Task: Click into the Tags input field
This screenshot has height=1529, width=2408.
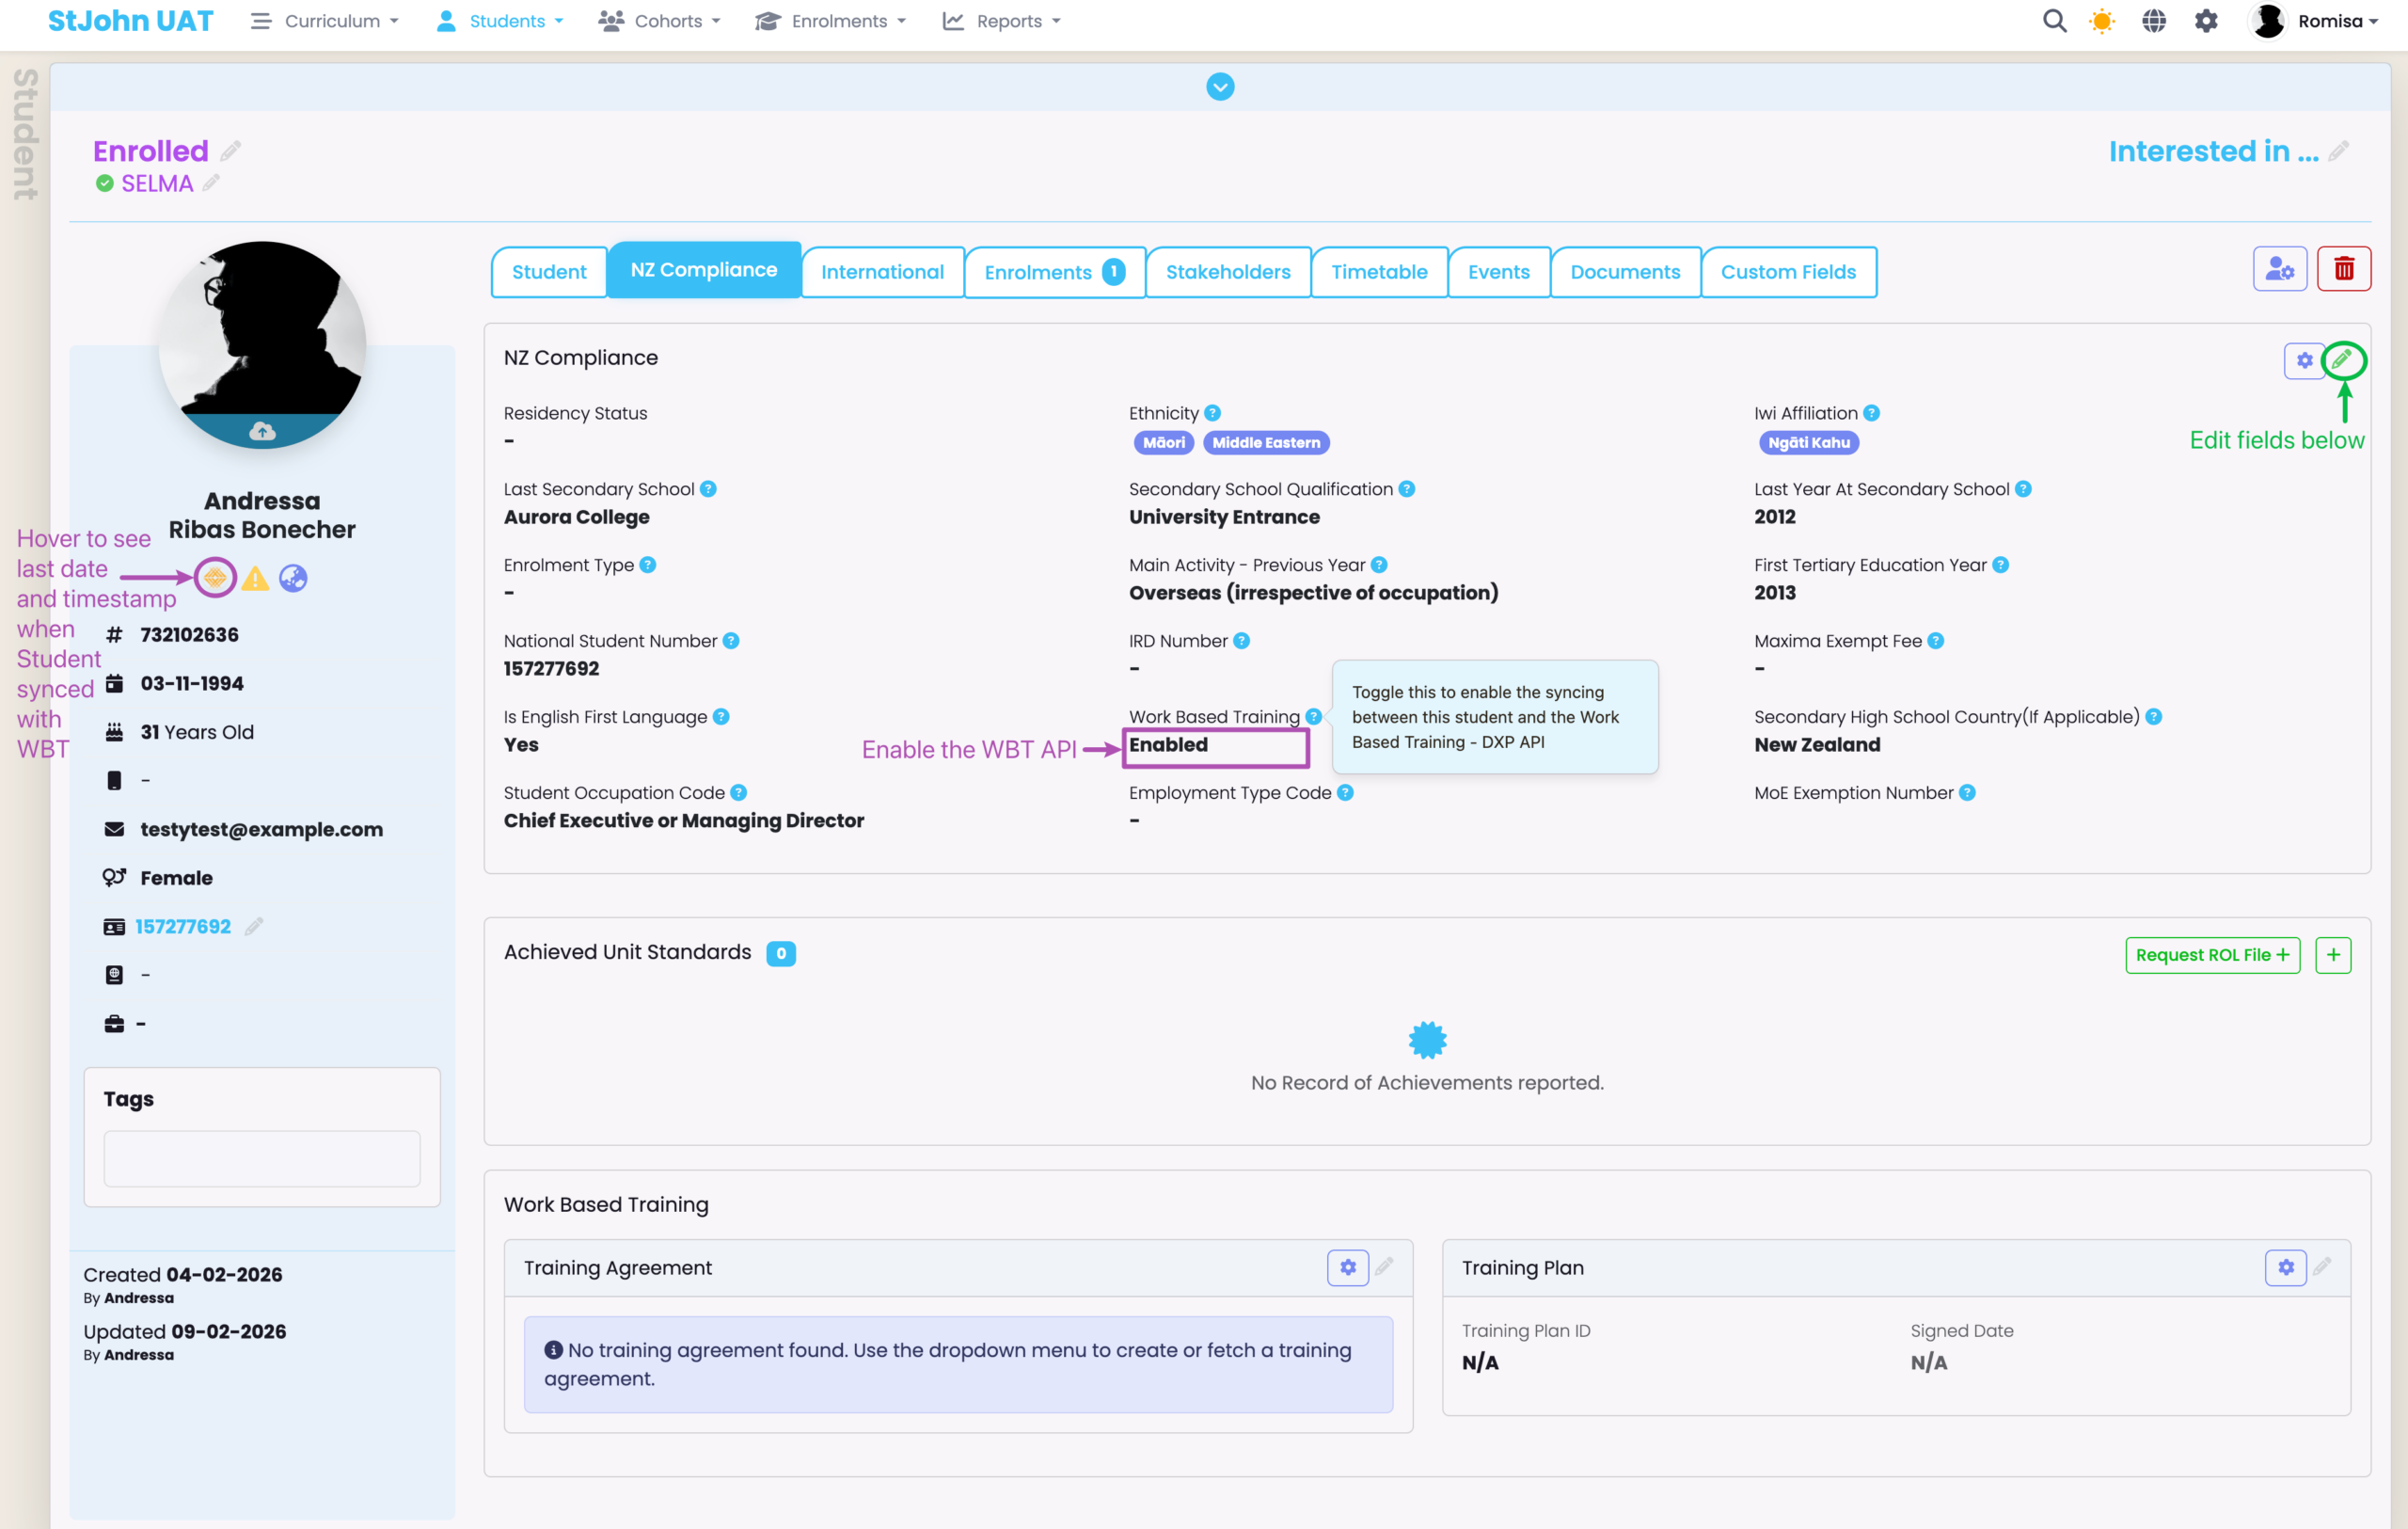Action: click(x=262, y=1159)
